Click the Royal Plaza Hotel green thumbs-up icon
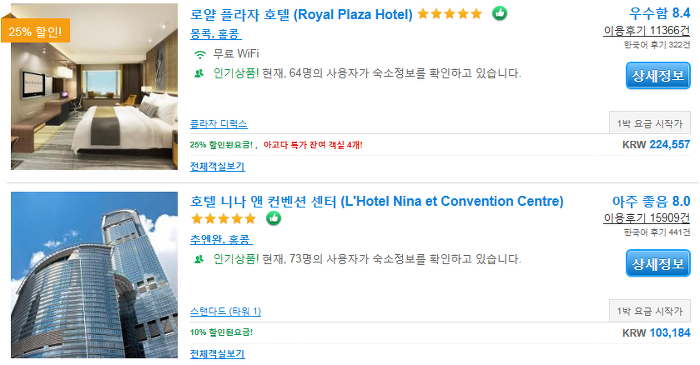Screen dimensions: 700x365 tap(500, 14)
